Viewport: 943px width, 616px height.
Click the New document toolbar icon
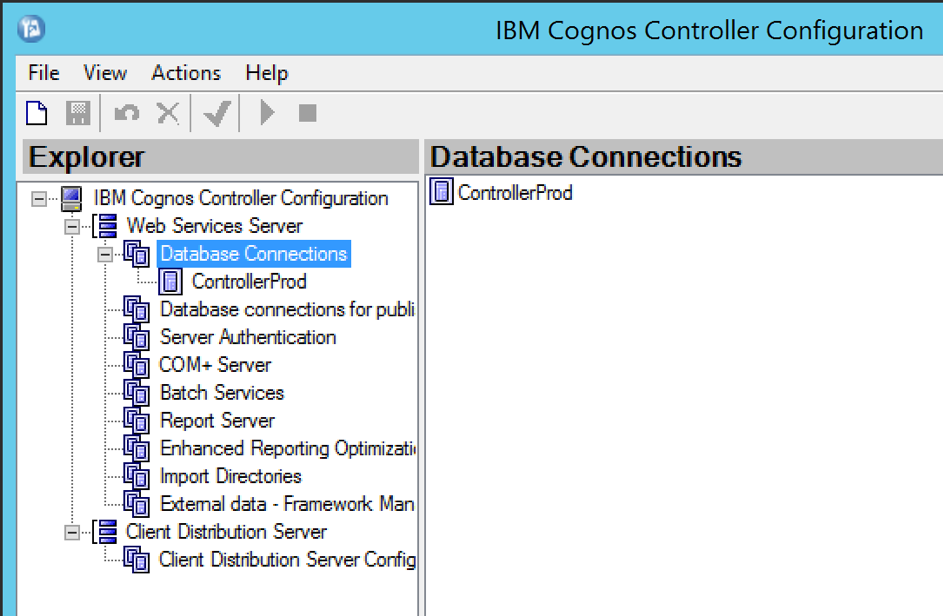pyautogui.click(x=37, y=112)
